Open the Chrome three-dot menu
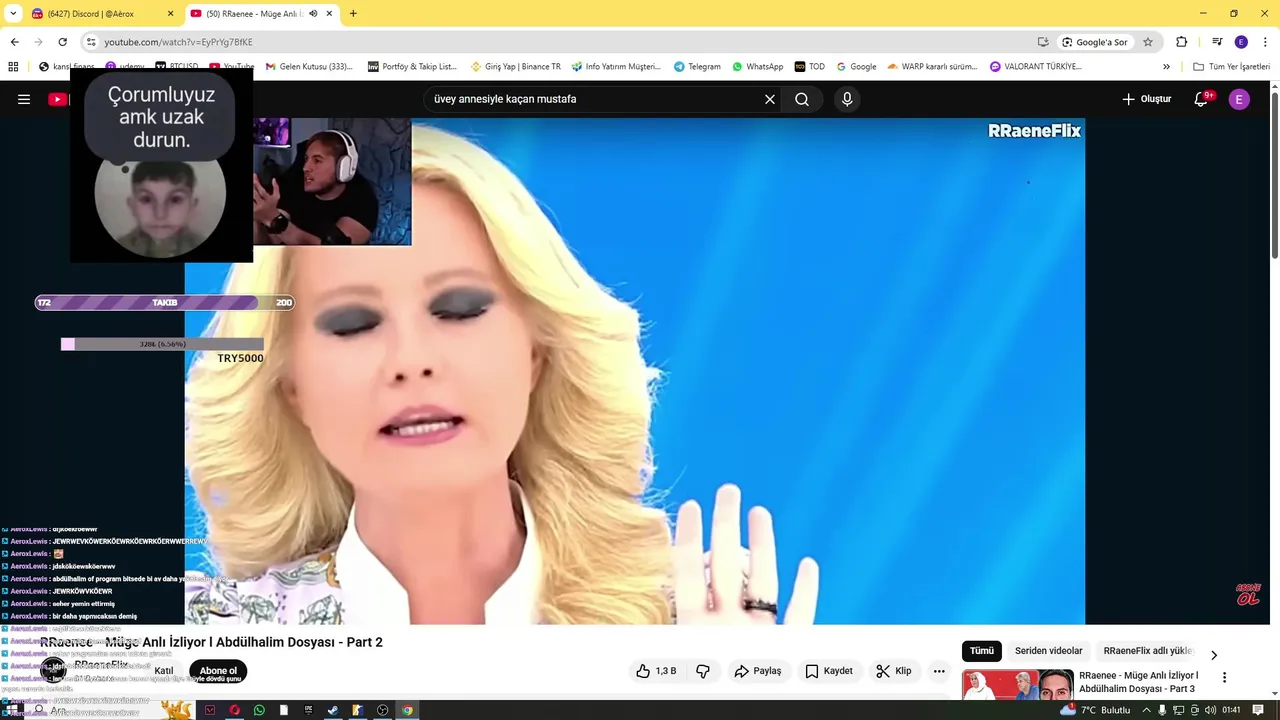Screen dimensions: 1280x720 click(x=1266, y=42)
